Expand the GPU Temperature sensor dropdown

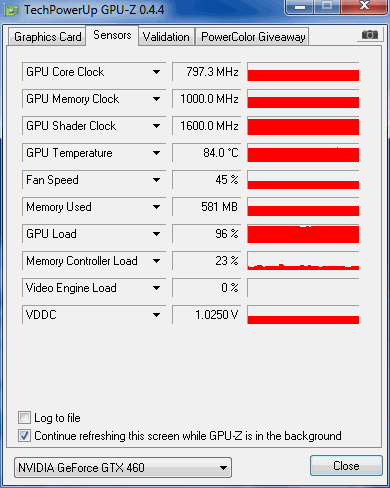(x=156, y=153)
